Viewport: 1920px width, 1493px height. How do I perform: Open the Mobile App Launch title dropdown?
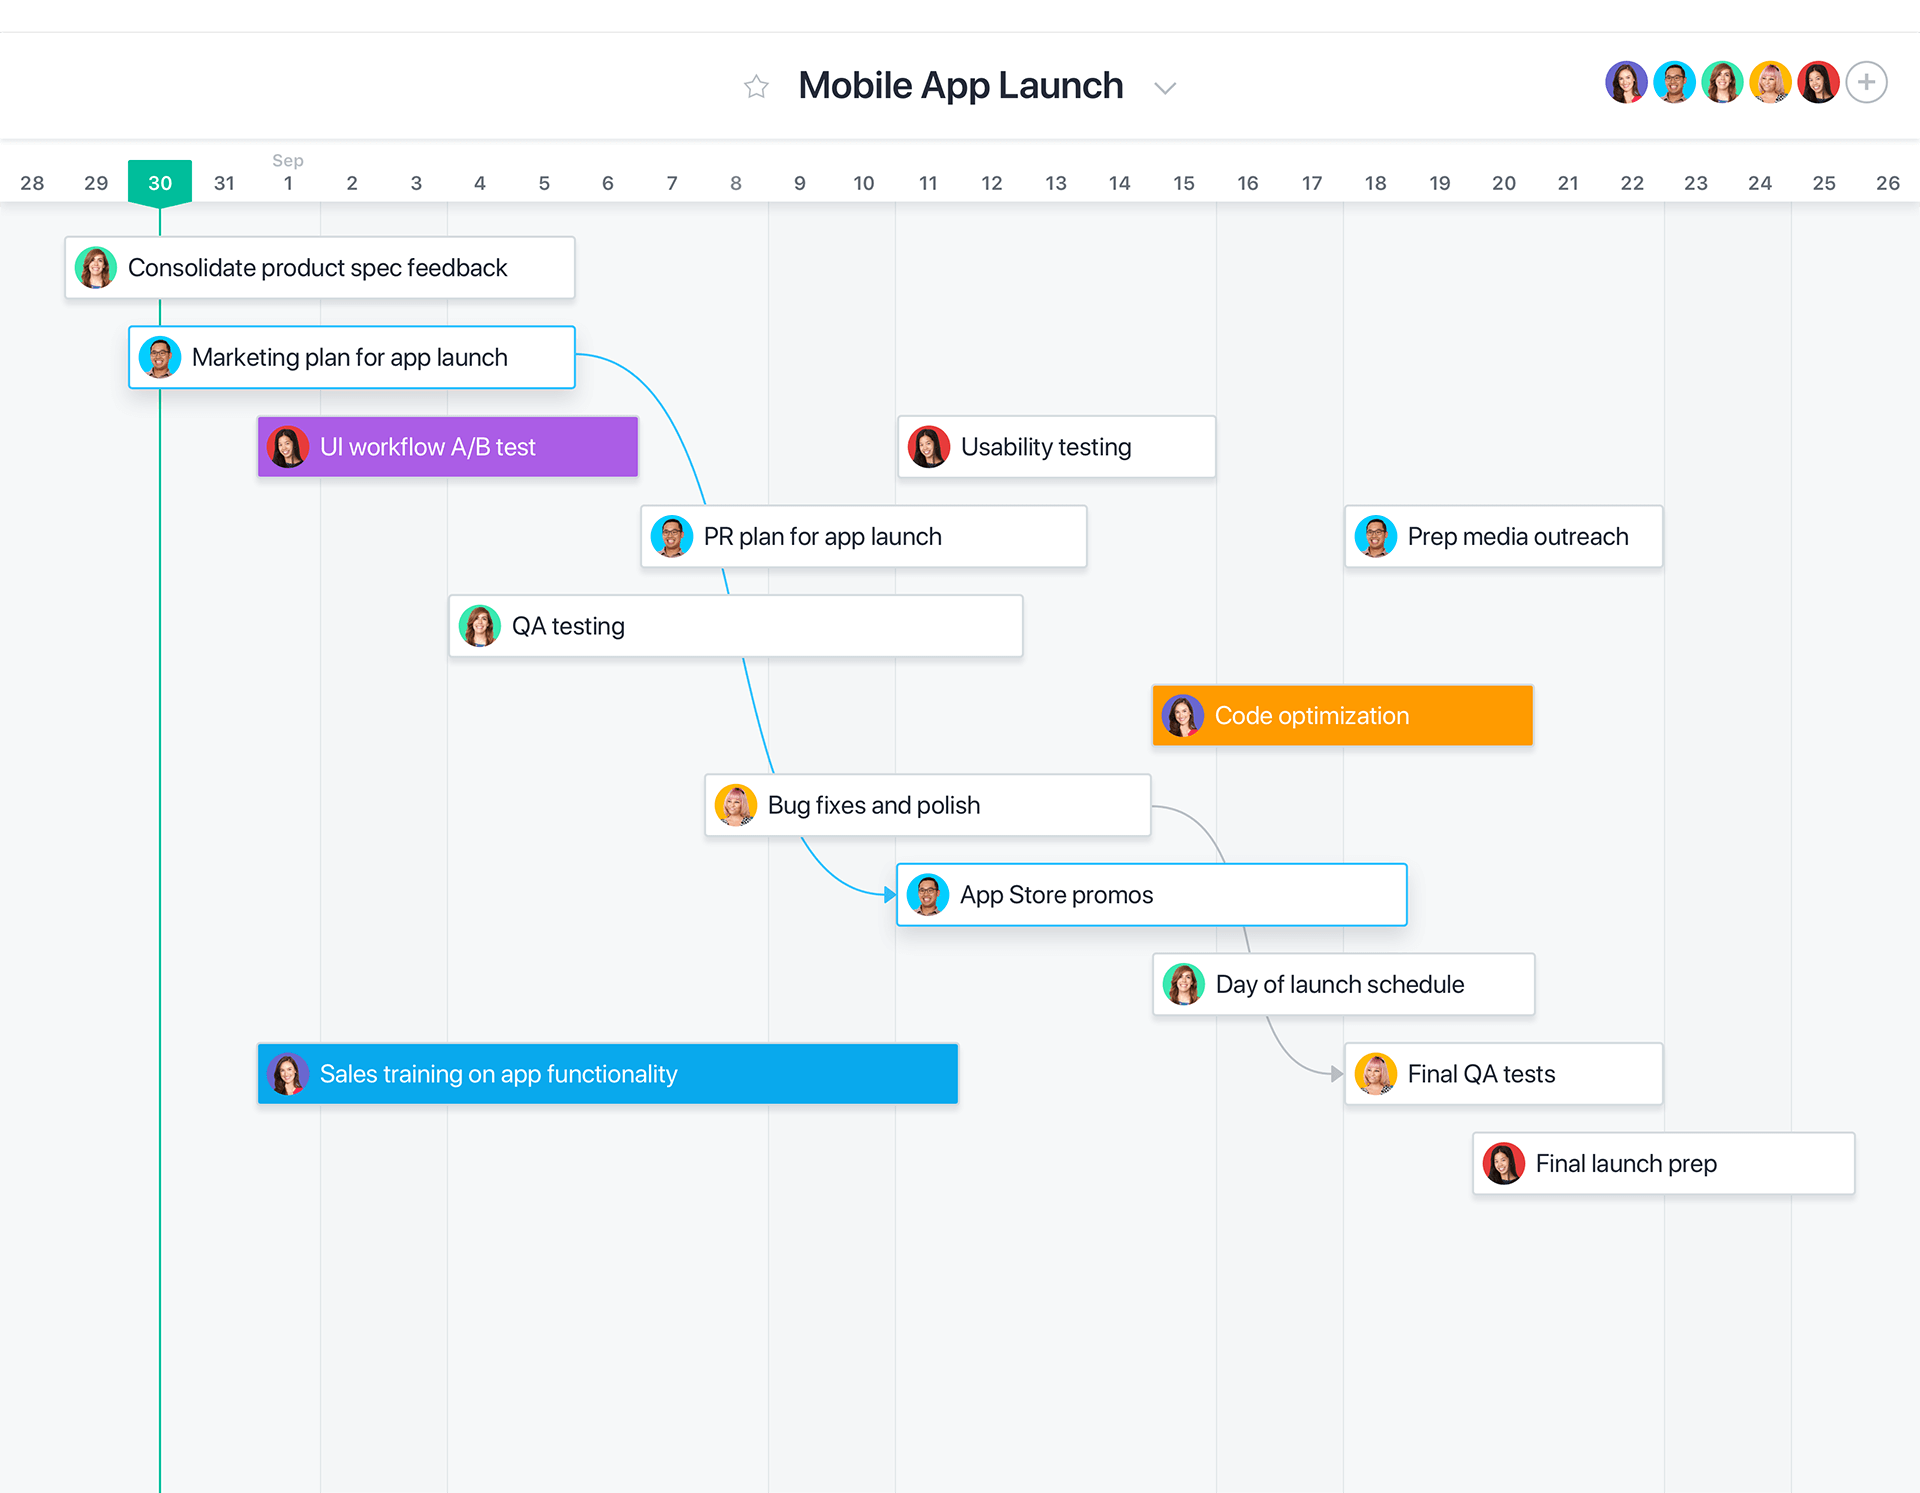pyautogui.click(x=1164, y=87)
